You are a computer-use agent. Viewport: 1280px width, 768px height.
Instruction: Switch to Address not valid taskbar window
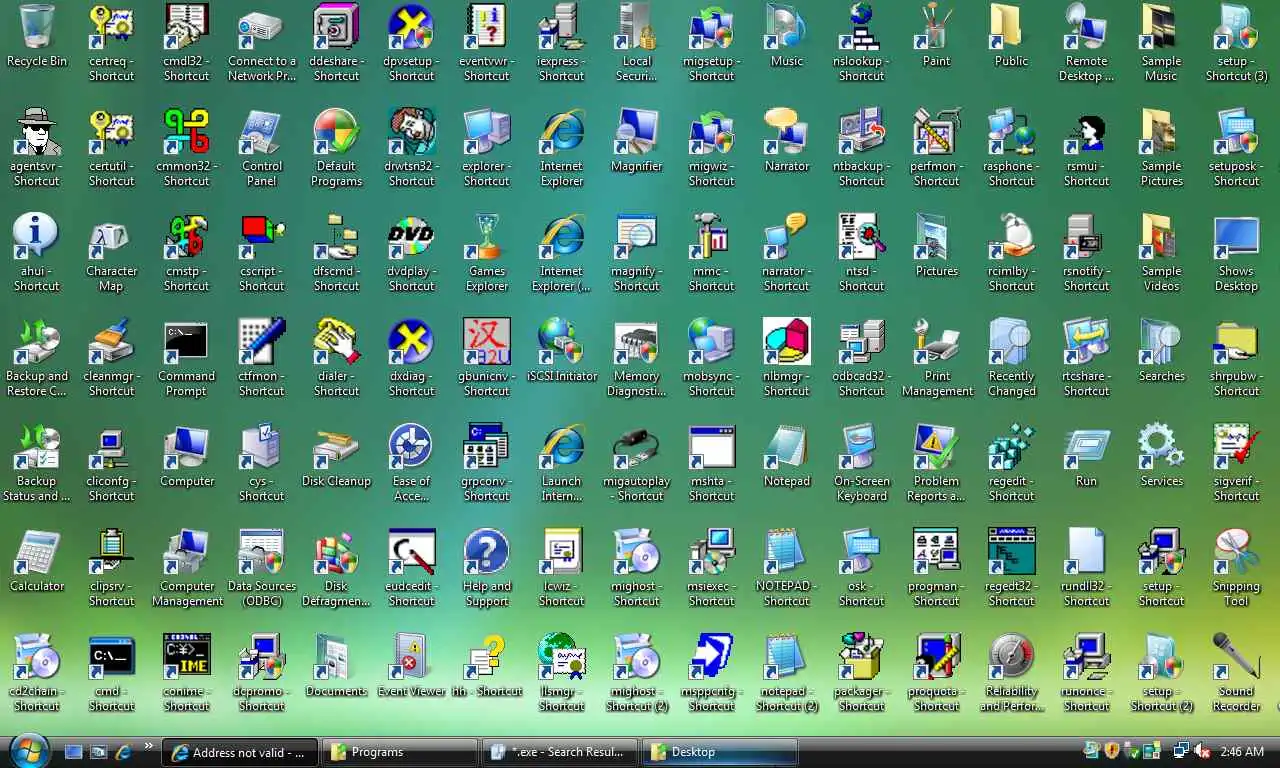[241, 752]
